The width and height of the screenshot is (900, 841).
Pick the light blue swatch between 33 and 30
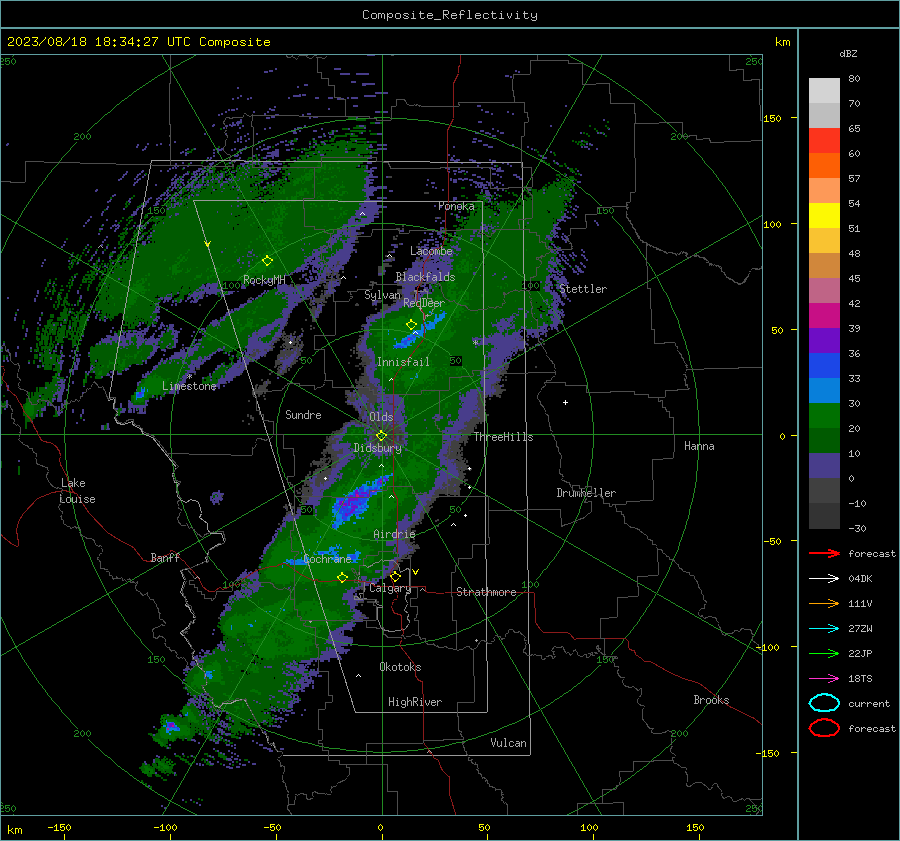pyautogui.click(x=824, y=390)
